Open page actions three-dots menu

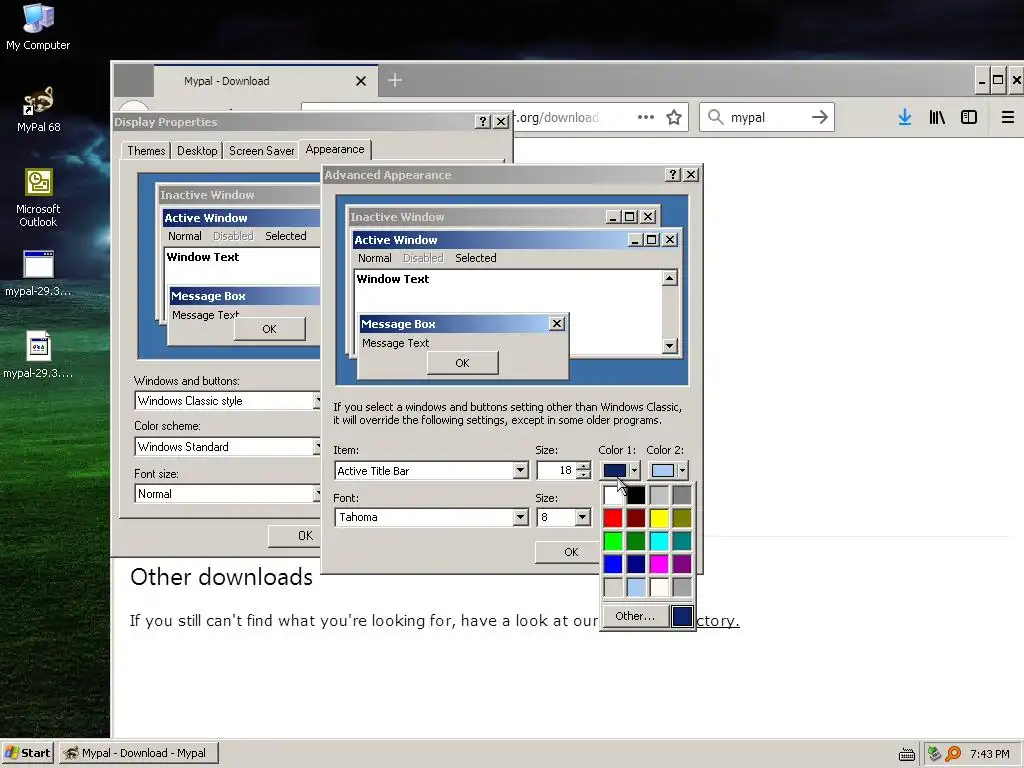pyautogui.click(x=646, y=118)
